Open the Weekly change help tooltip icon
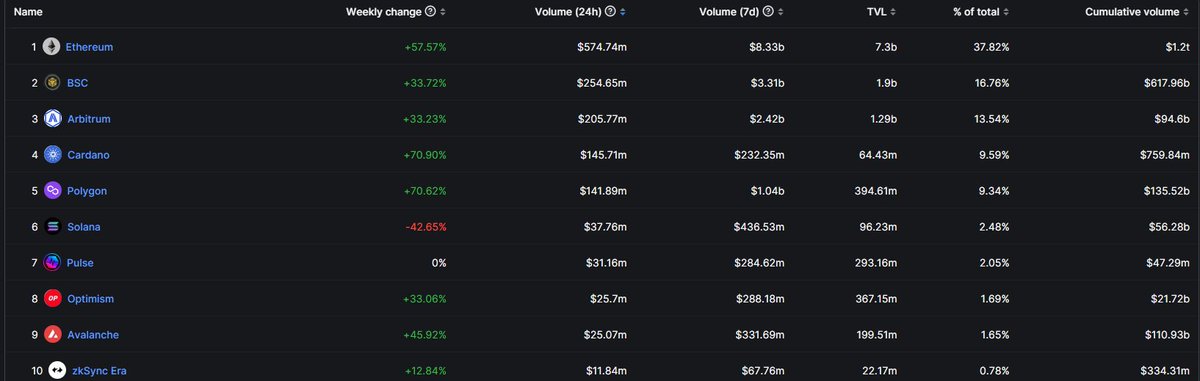Viewport: 1200px width, 381px height. (x=430, y=12)
